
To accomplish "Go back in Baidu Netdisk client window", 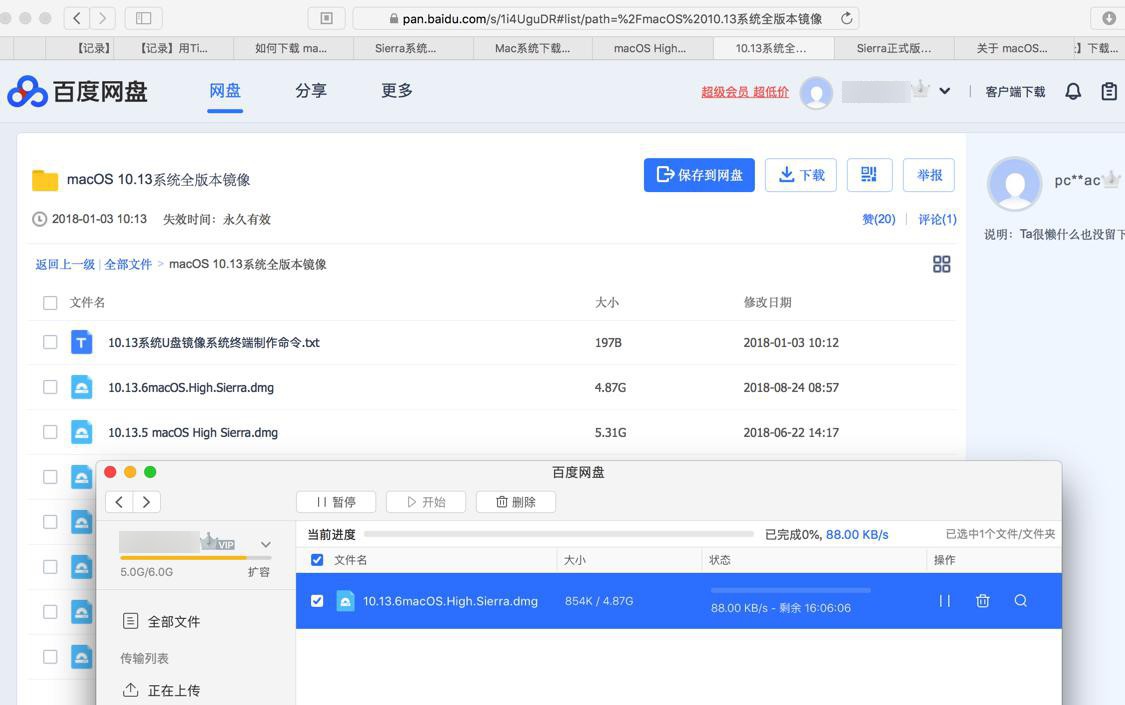I will tap(119, 502).
